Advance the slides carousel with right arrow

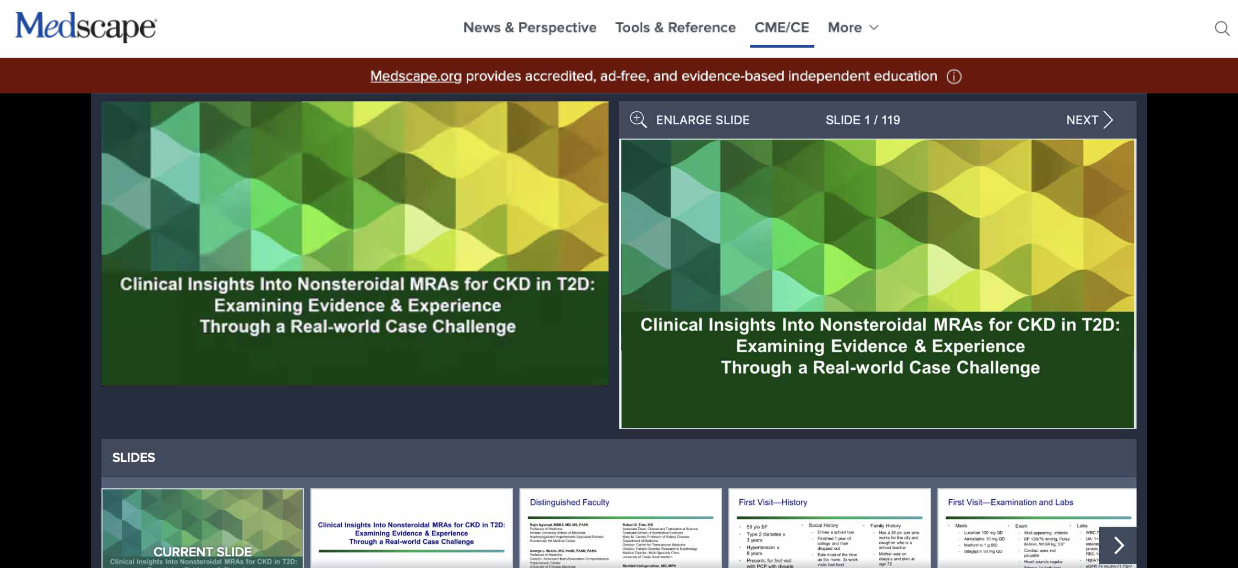(x=1118, y=546)
